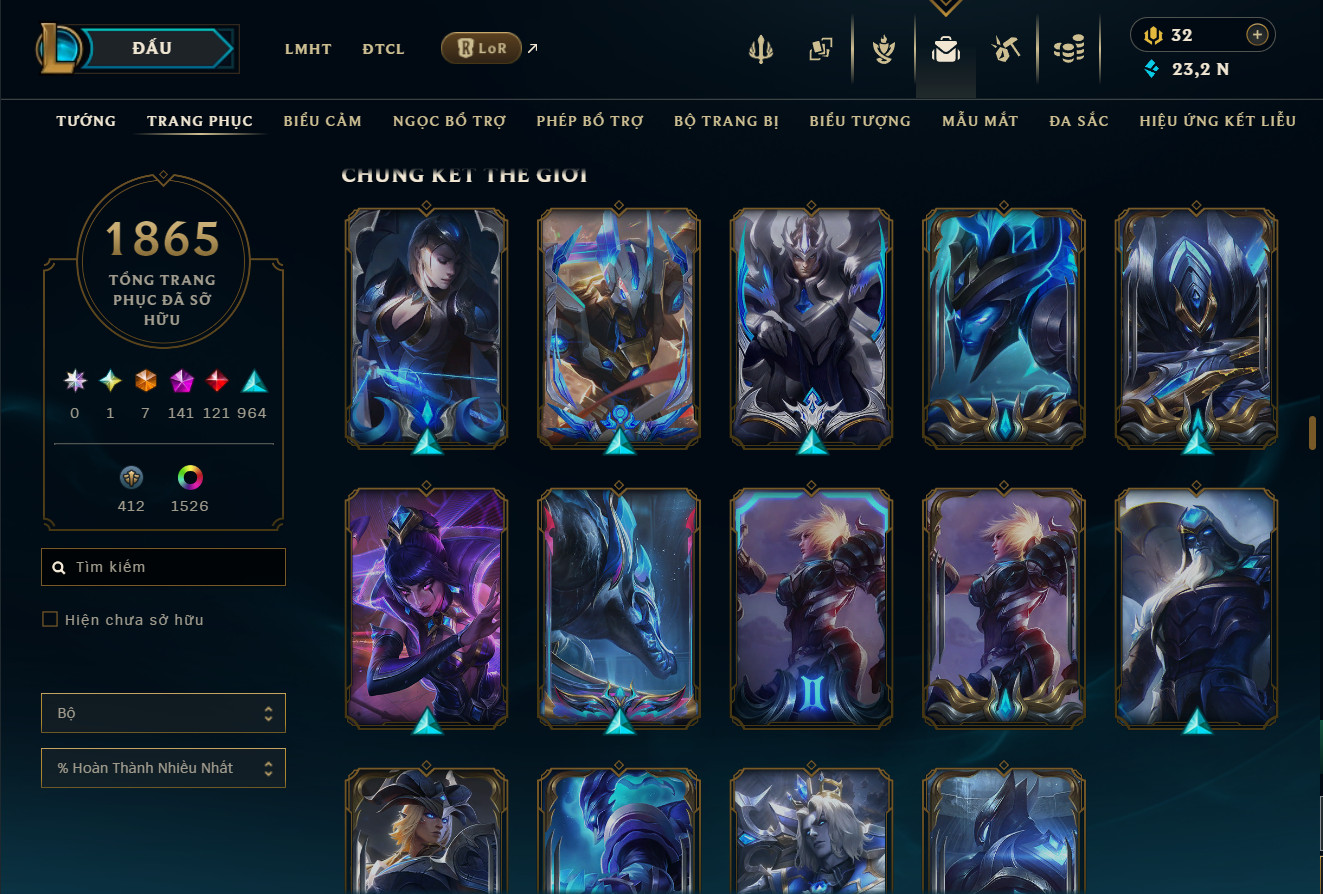Image resolution: width=1323 pixels, height=894 pixels.
Task: Click the ĐẤU play button
Action: (x=153, y=48)
